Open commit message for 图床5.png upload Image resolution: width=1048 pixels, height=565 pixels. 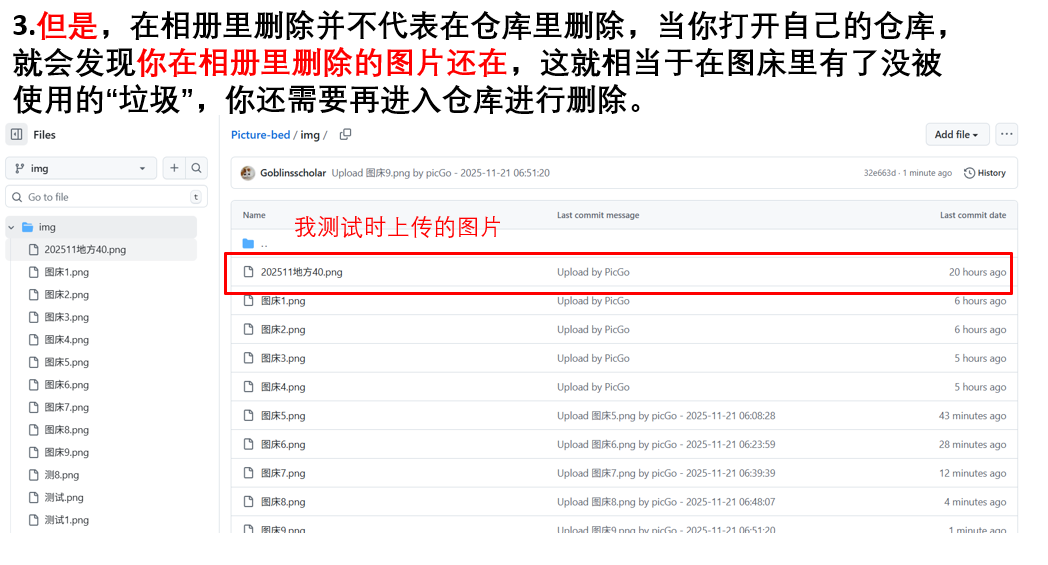click(666, 416)
